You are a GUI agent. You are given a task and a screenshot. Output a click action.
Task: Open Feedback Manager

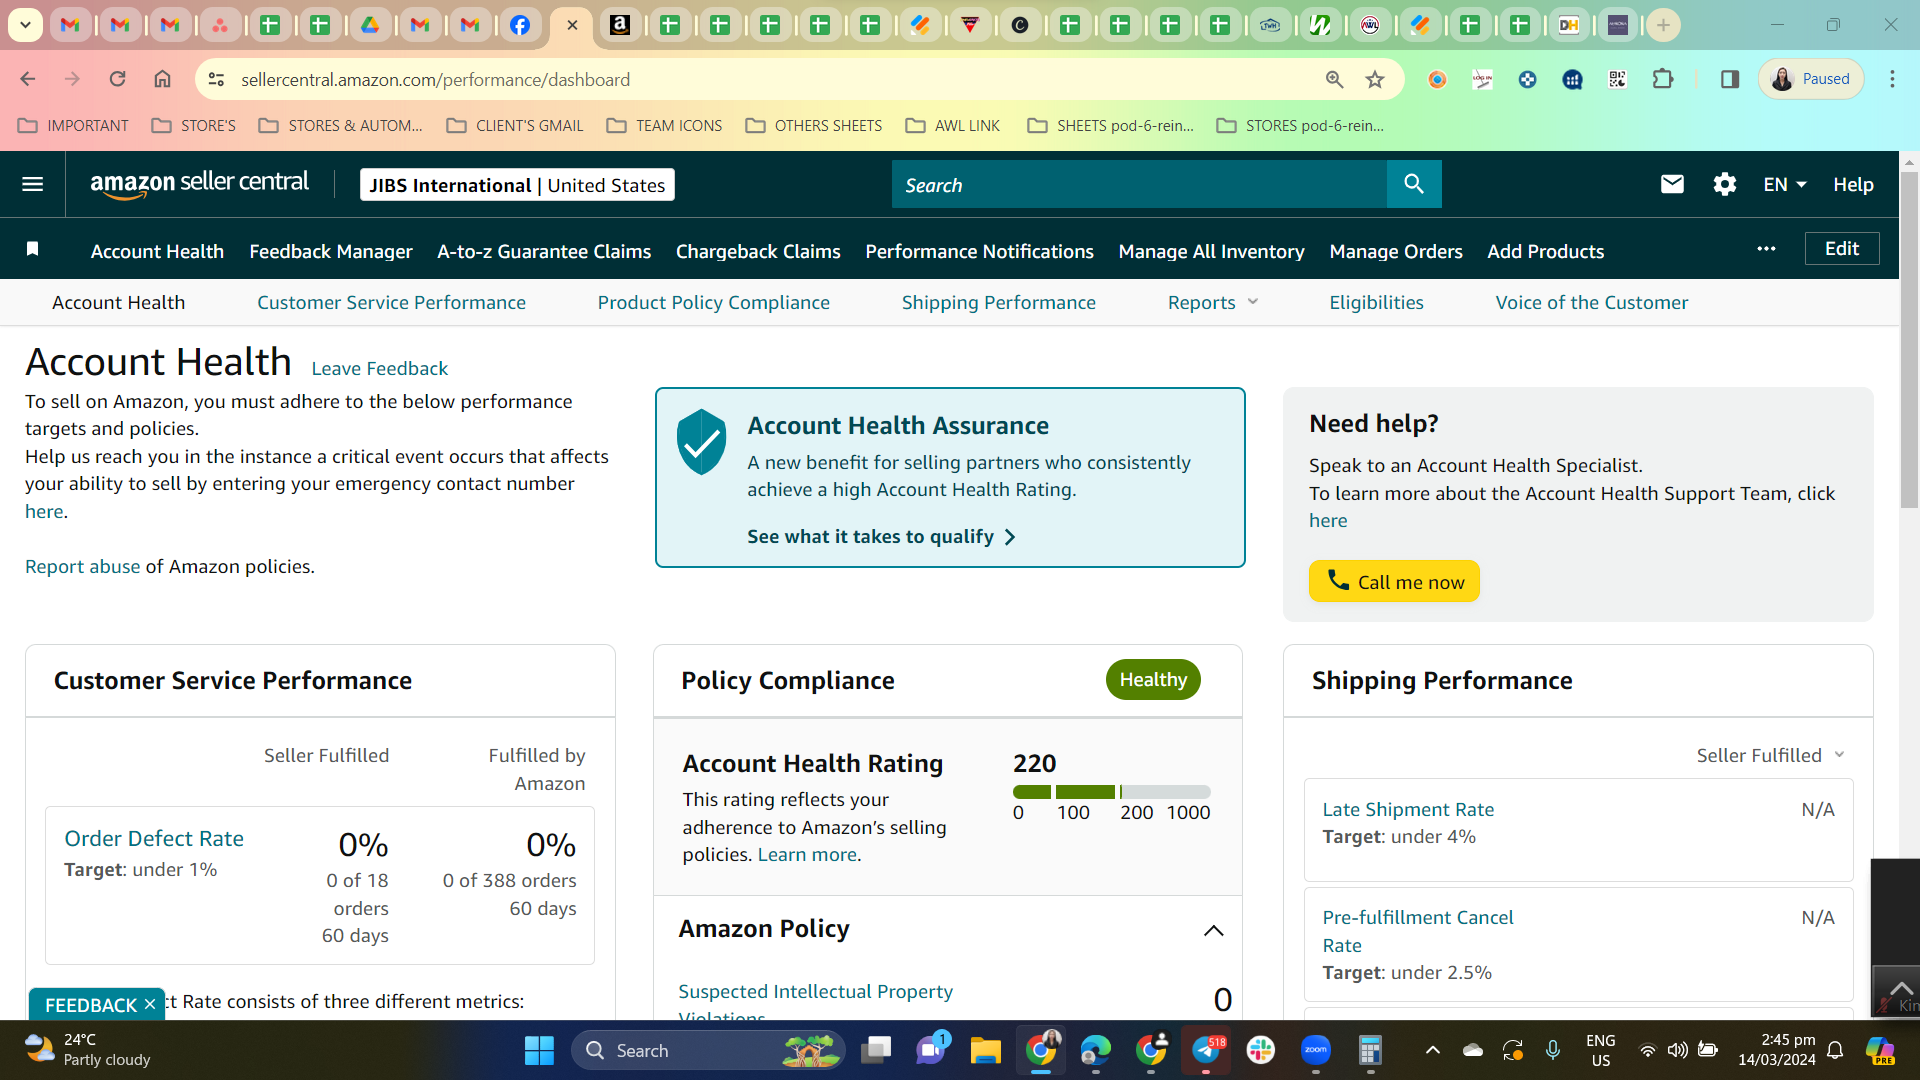[x=331, y=251]
